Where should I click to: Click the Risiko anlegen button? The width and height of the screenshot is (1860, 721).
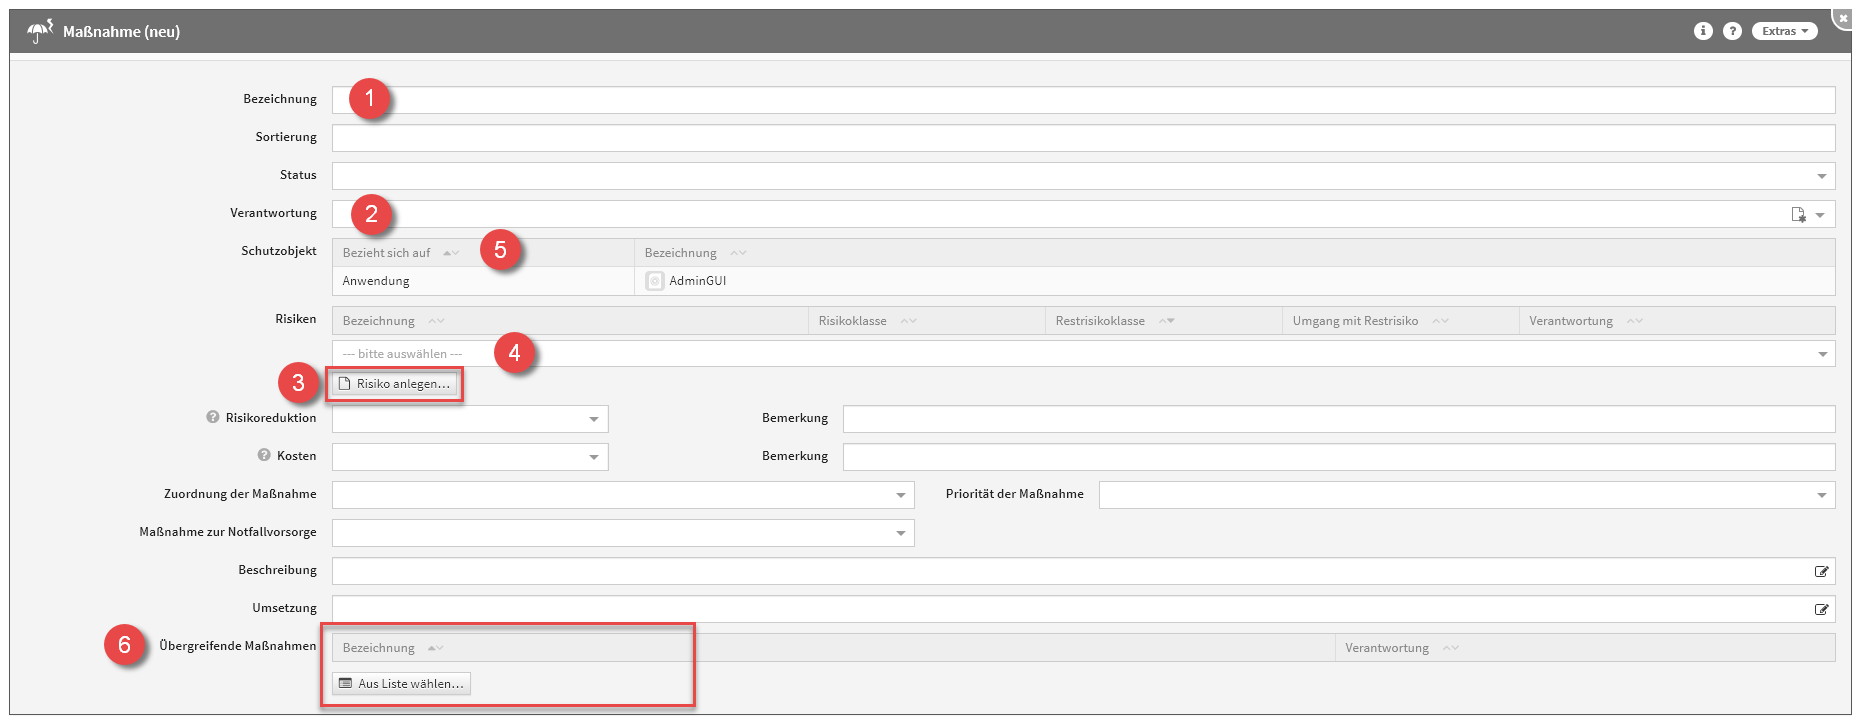(x=395, y=384)
